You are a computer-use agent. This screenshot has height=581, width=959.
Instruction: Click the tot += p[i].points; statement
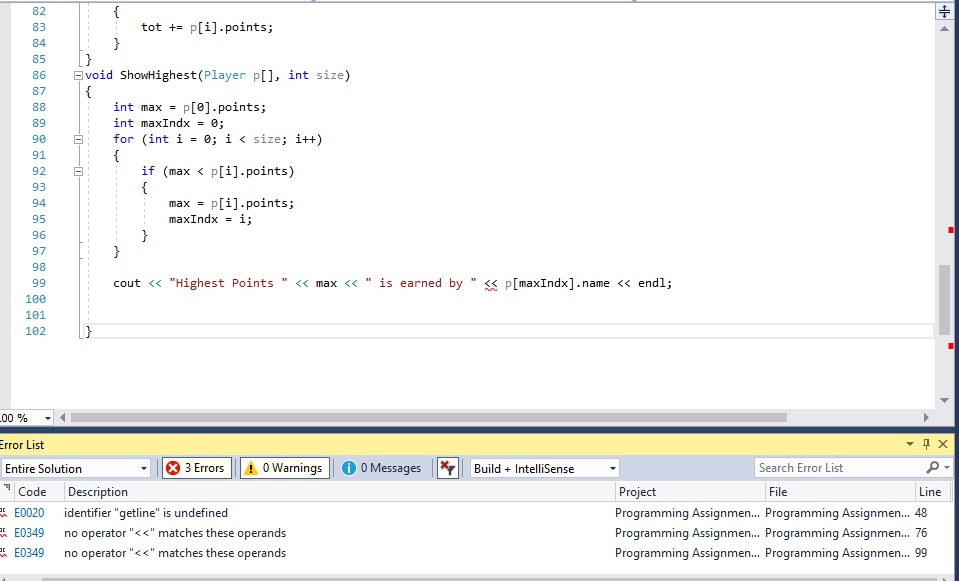pos(207,27)
